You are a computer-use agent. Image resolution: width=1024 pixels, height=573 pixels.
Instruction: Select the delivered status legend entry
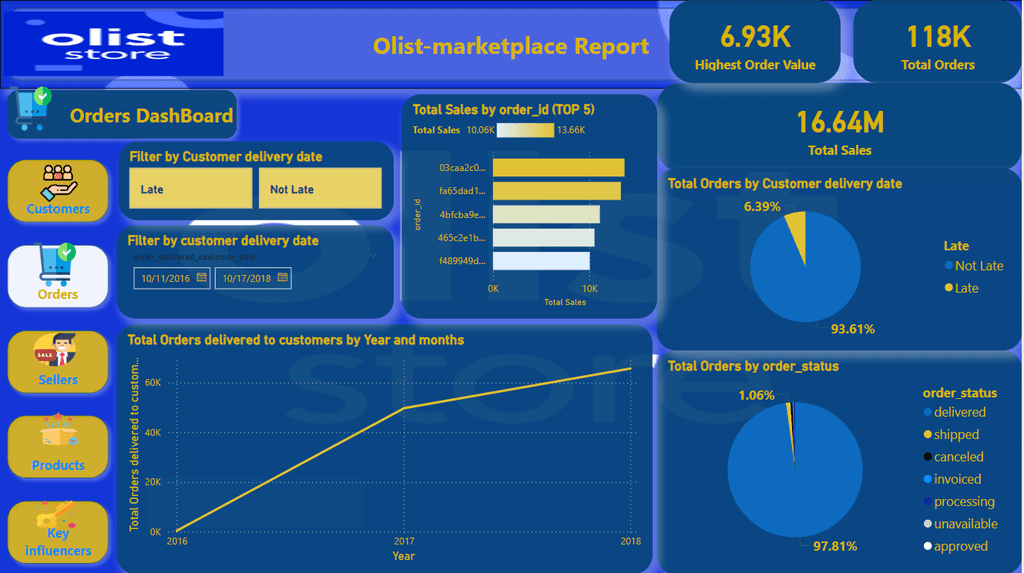pos(954,412)
